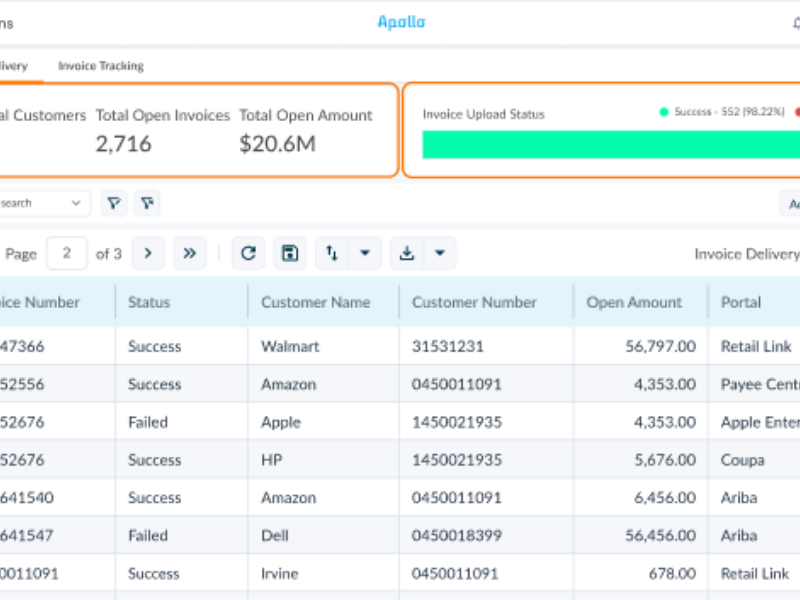Click the green Invoice Upload Status bar
This screenshot has height=600, width=800.
point(610,145)
